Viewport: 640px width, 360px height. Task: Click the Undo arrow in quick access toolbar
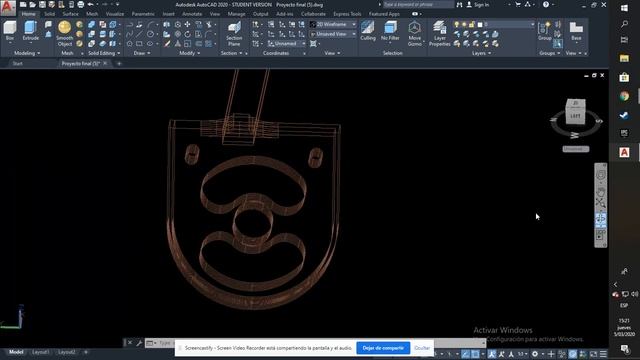[x=91, y=4]
